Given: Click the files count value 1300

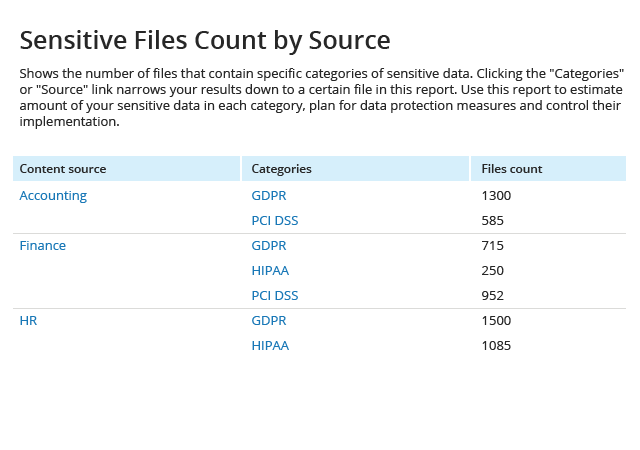Looking at the screenshot, I should tap(496, 196).
